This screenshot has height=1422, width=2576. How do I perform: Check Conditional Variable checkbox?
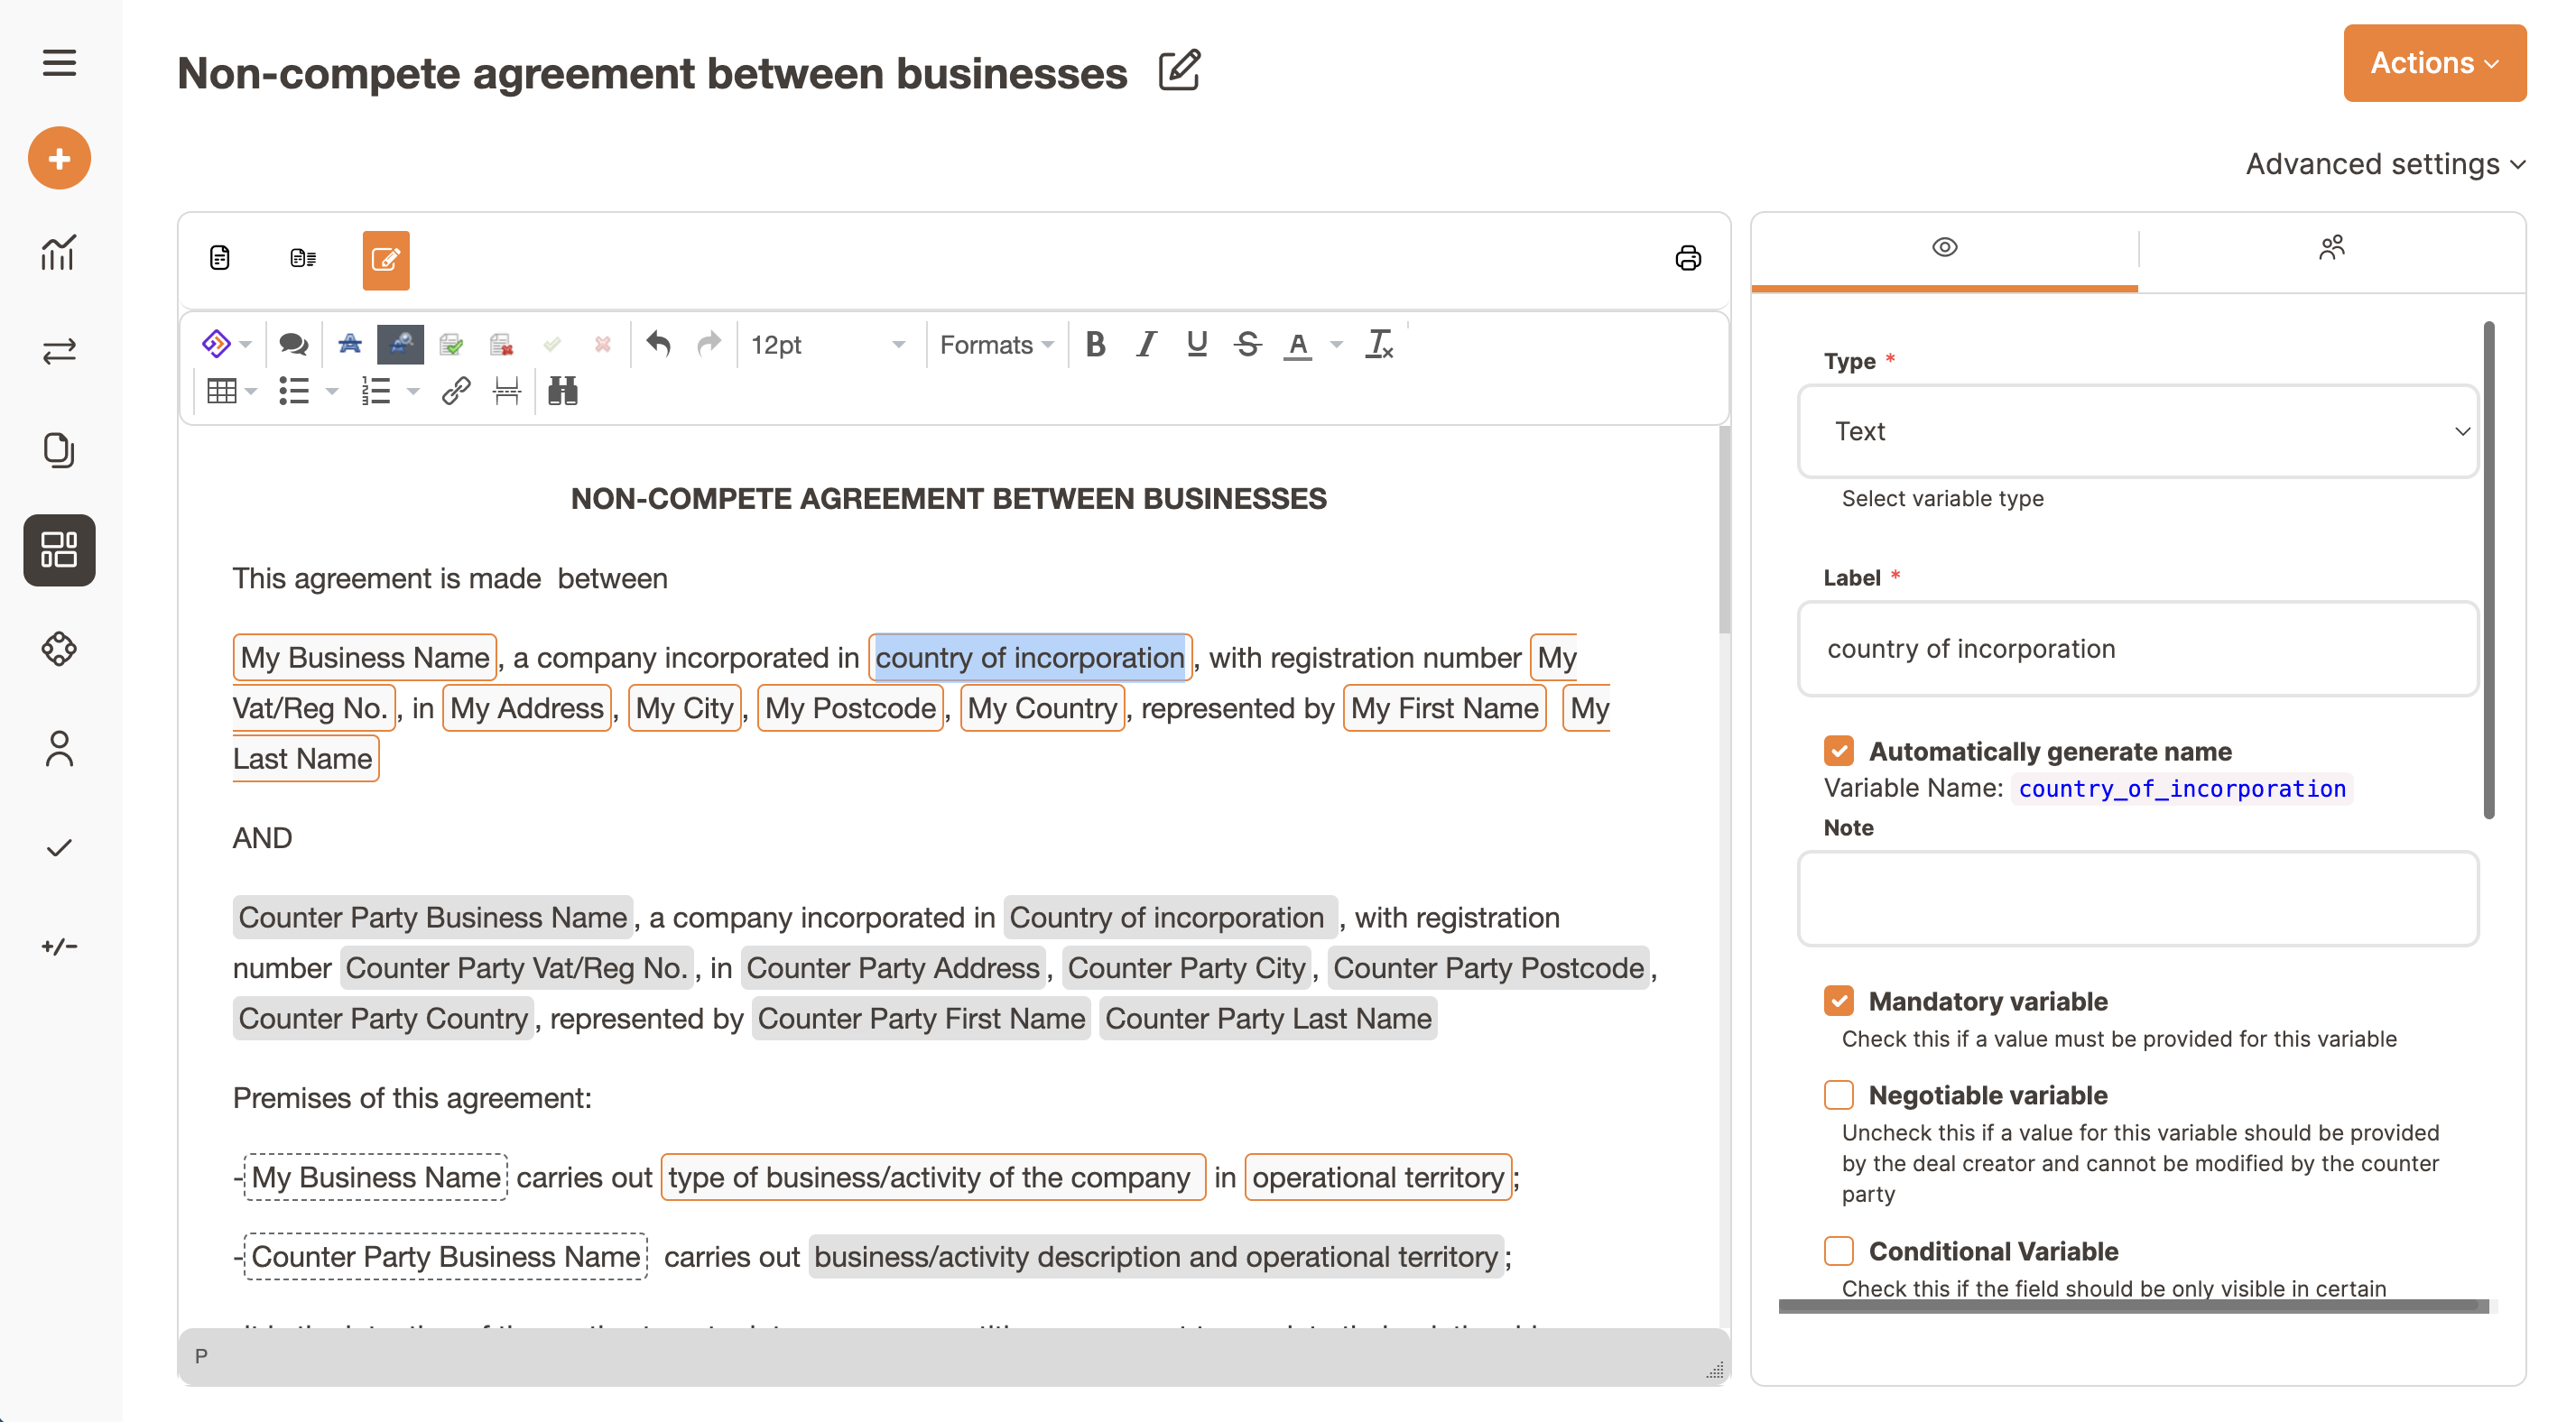(x=1838, y=1250)
